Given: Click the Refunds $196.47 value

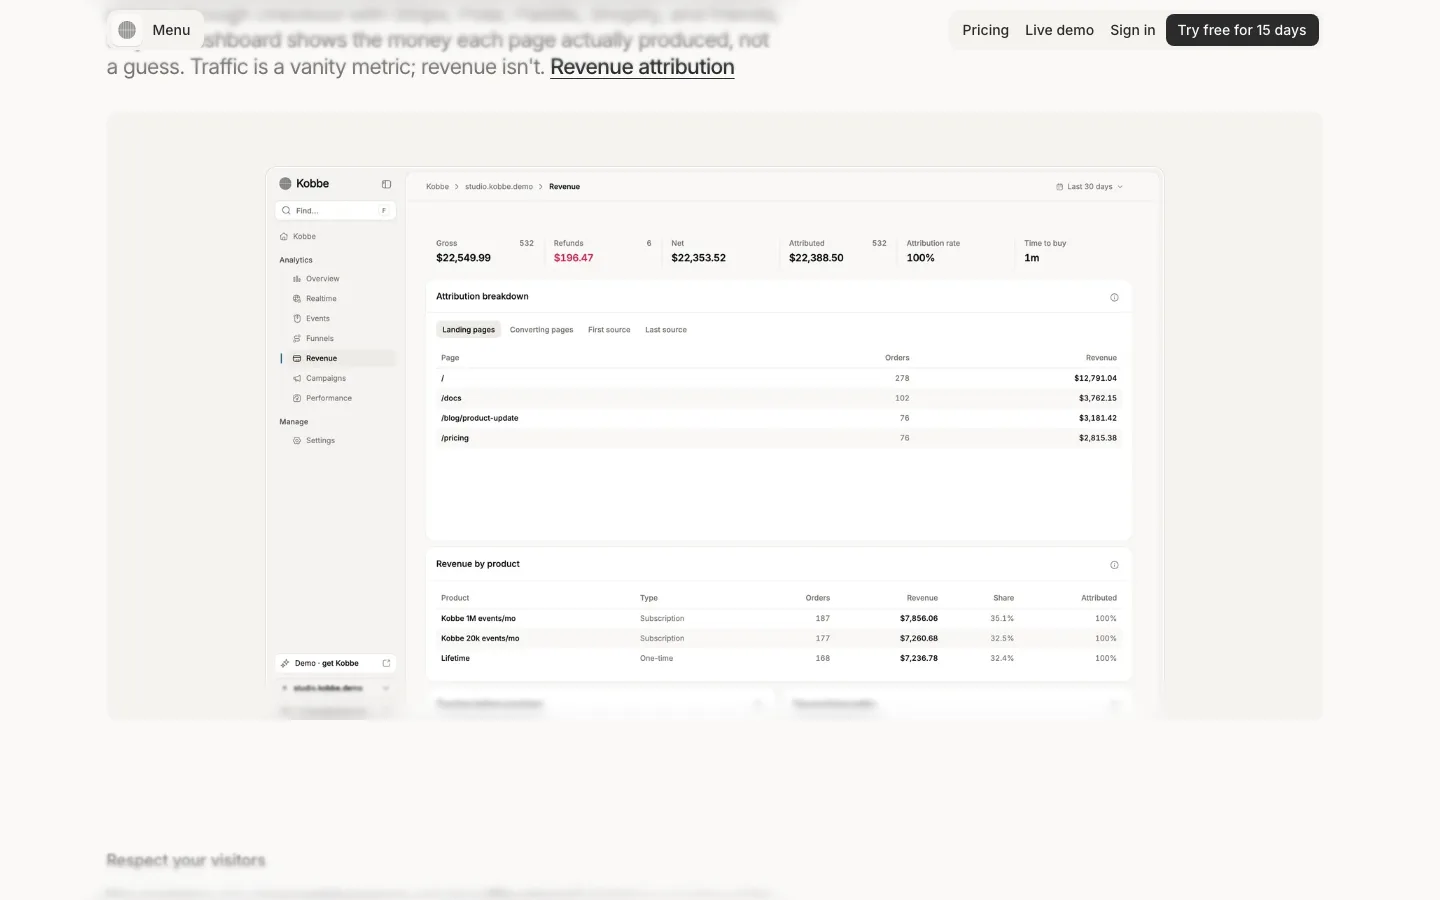Looking at the screenshot, I should pos(574,258).
